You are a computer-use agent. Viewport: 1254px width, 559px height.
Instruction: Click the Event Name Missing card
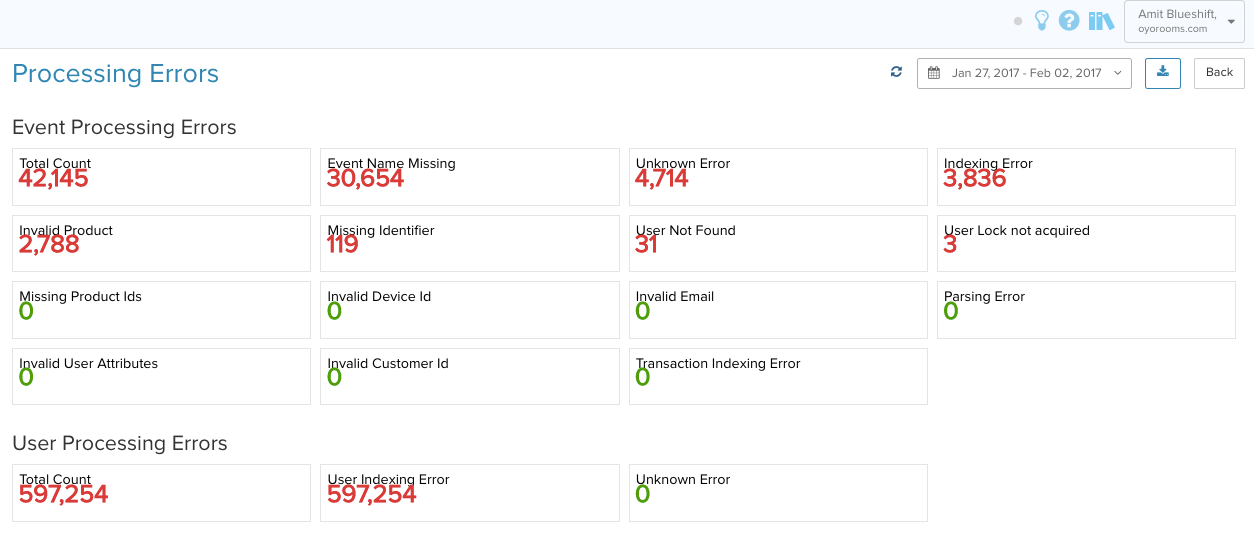(x=470, y=177)
